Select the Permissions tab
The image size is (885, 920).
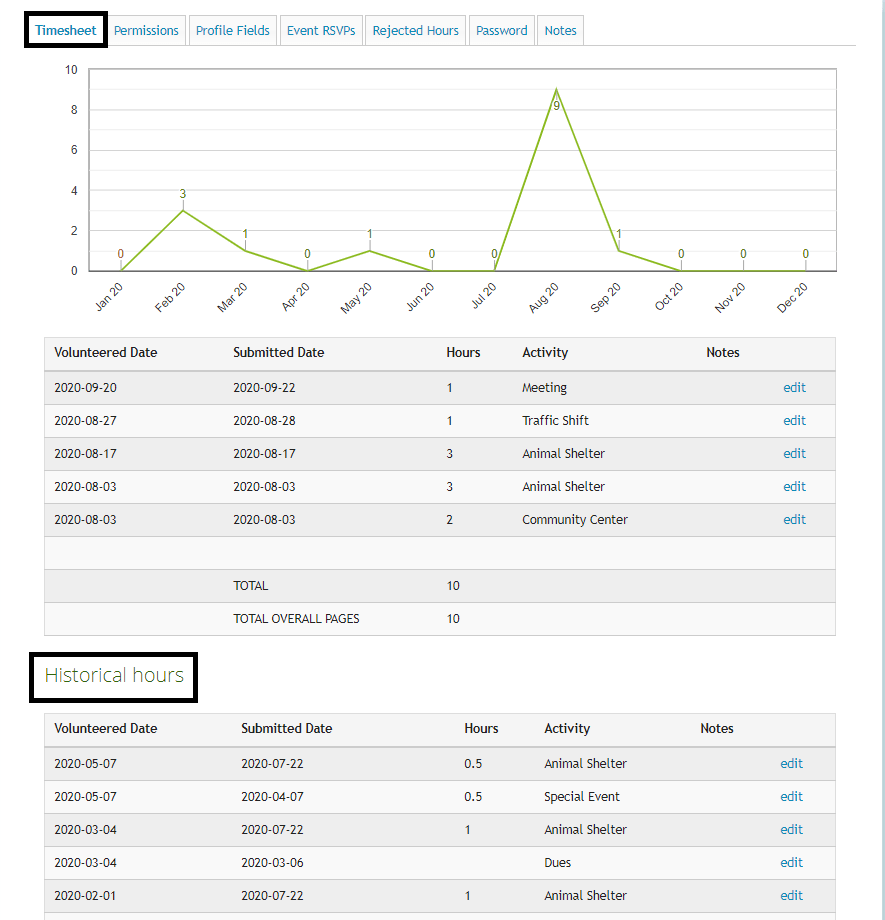tap(146, 30)
